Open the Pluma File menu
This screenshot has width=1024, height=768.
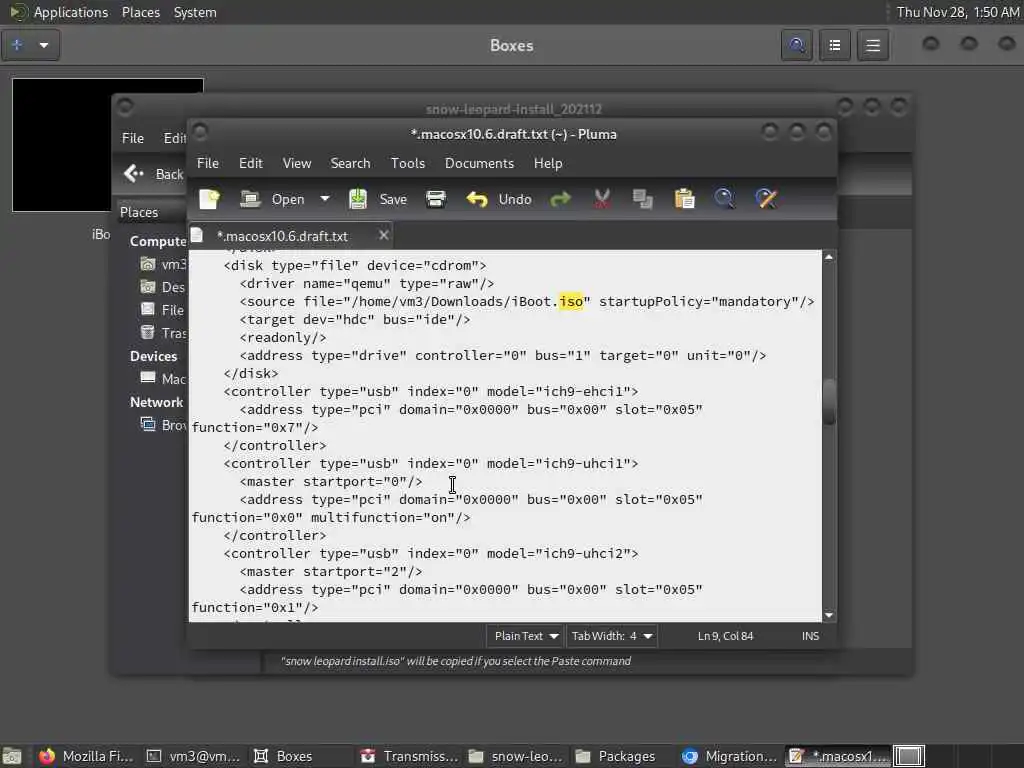pos(208,163)
